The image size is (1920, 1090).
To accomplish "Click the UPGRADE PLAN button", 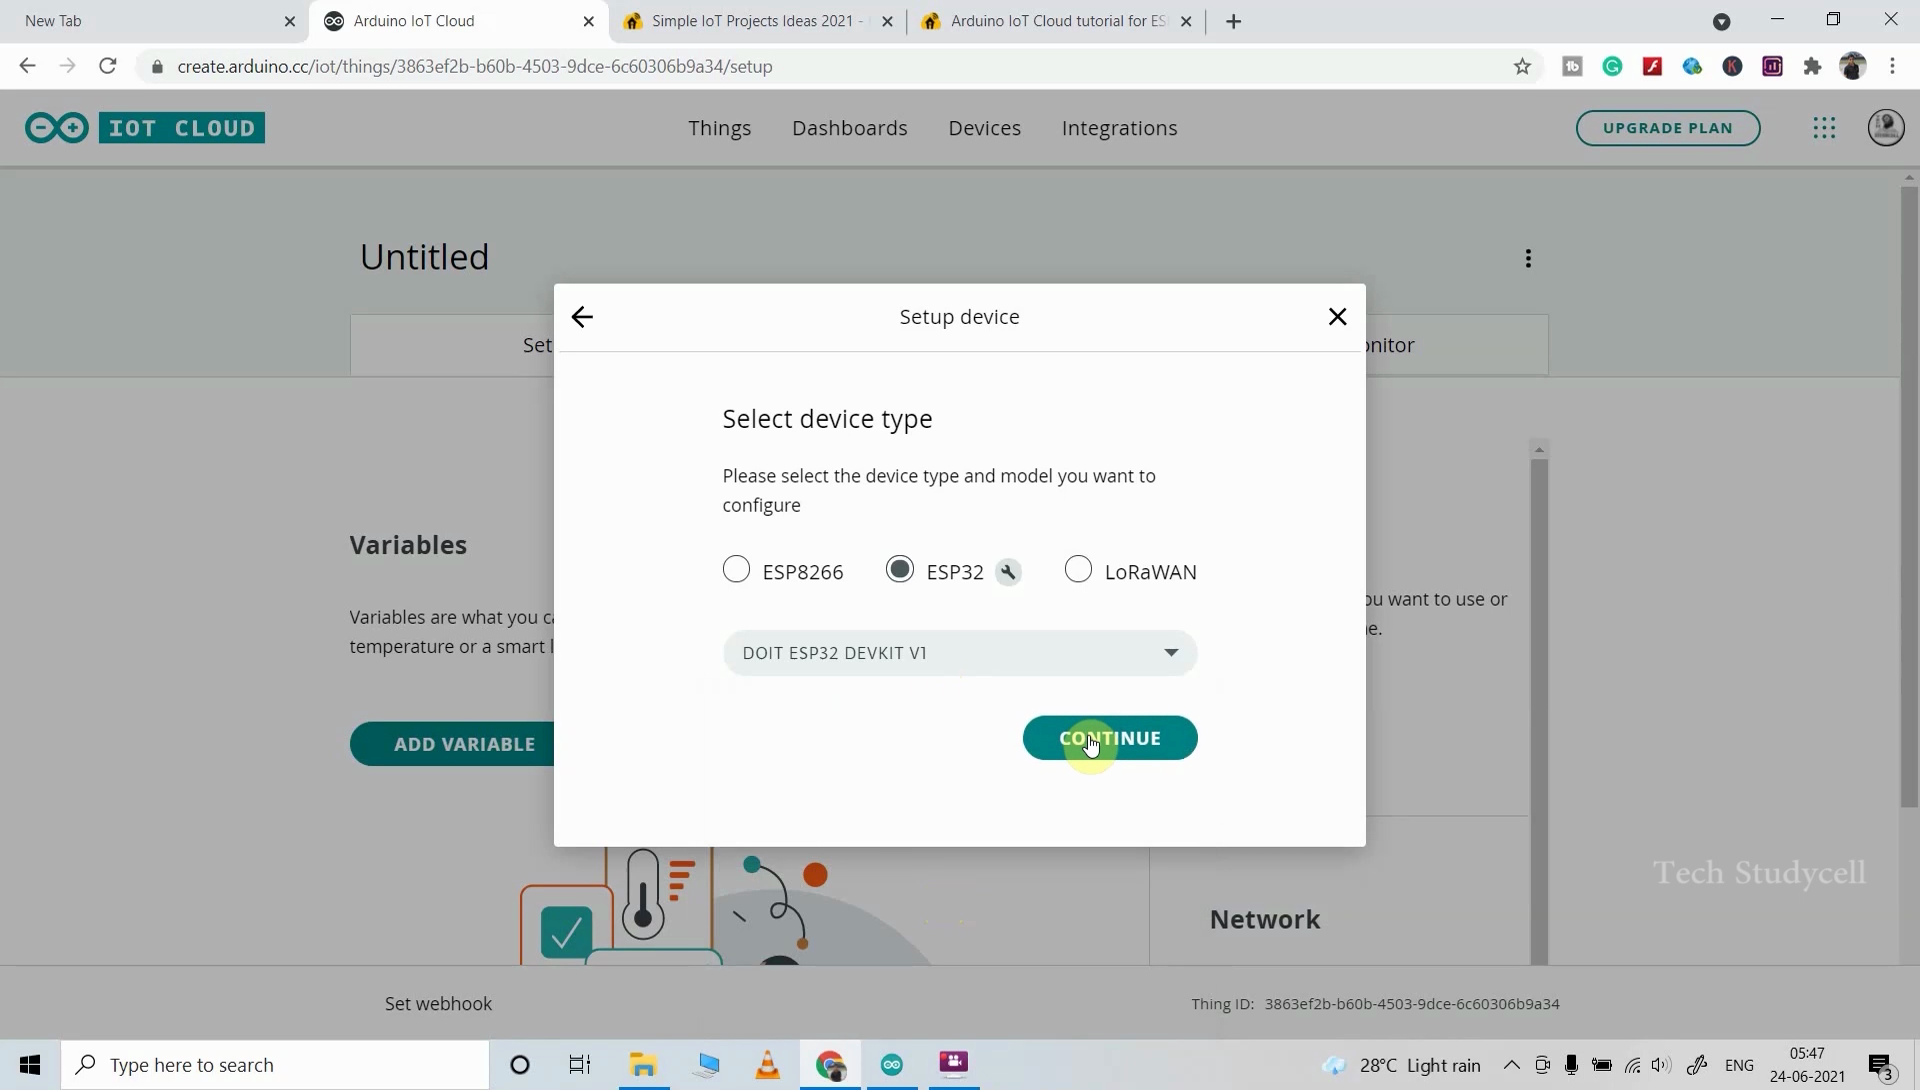I will click(x=1668, y=128).
